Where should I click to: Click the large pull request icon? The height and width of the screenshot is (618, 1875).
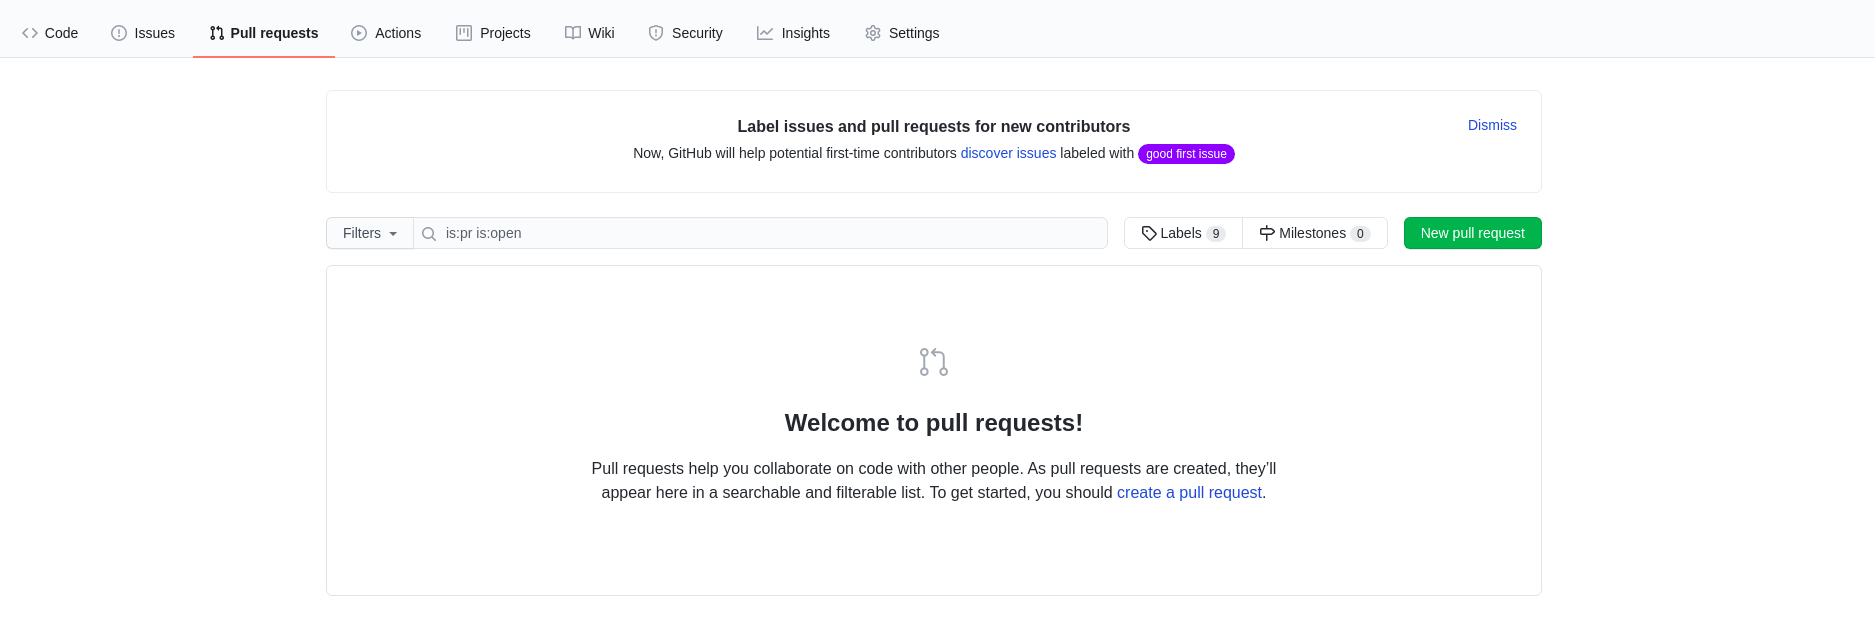pyautogui.click(x=934, y=362)
